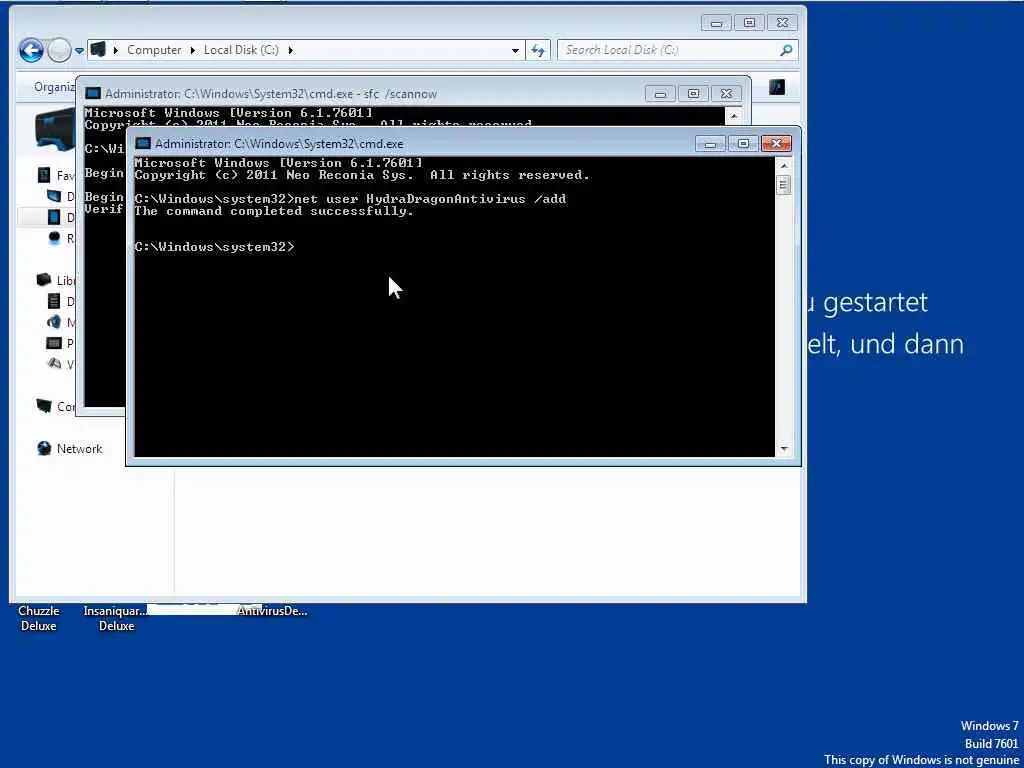Close the Local Disk Explorer window
The image size is (1024, 768).
coord(782,23)
